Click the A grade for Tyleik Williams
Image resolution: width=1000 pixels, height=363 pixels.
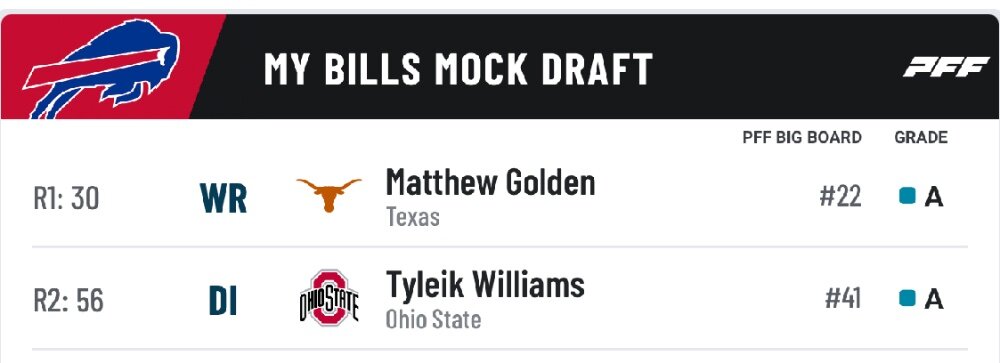tap(934, 299)
